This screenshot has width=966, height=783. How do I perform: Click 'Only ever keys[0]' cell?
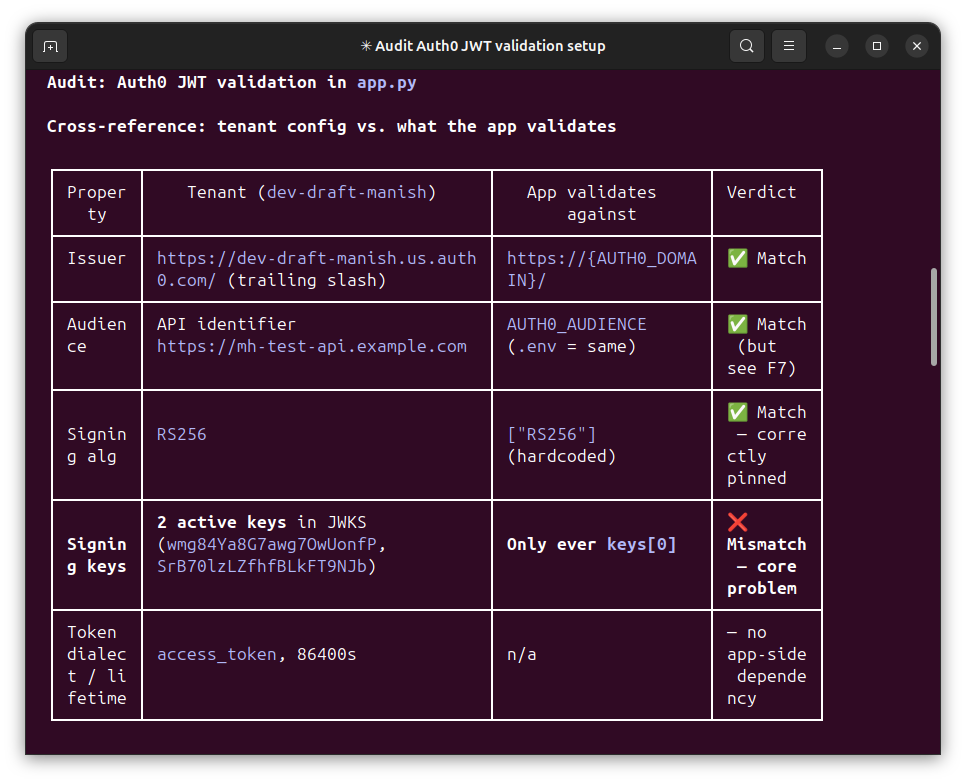click(x=591, y=545)
